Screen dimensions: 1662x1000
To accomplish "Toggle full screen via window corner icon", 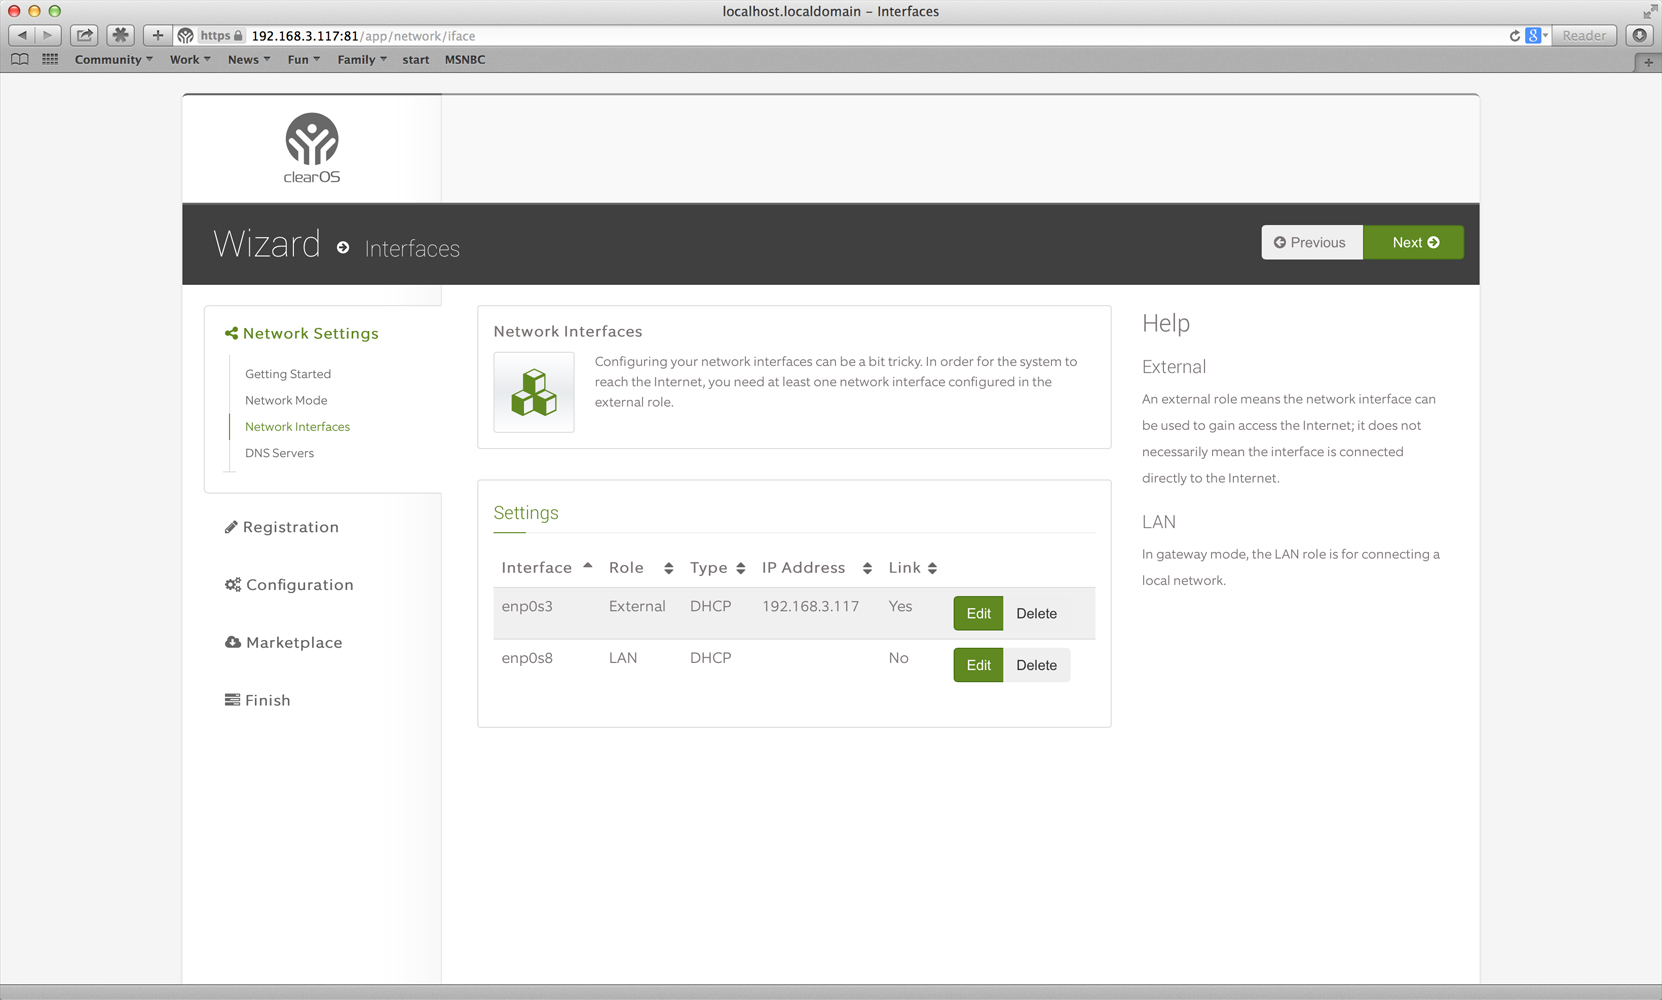I will [x=1649, y=11].
